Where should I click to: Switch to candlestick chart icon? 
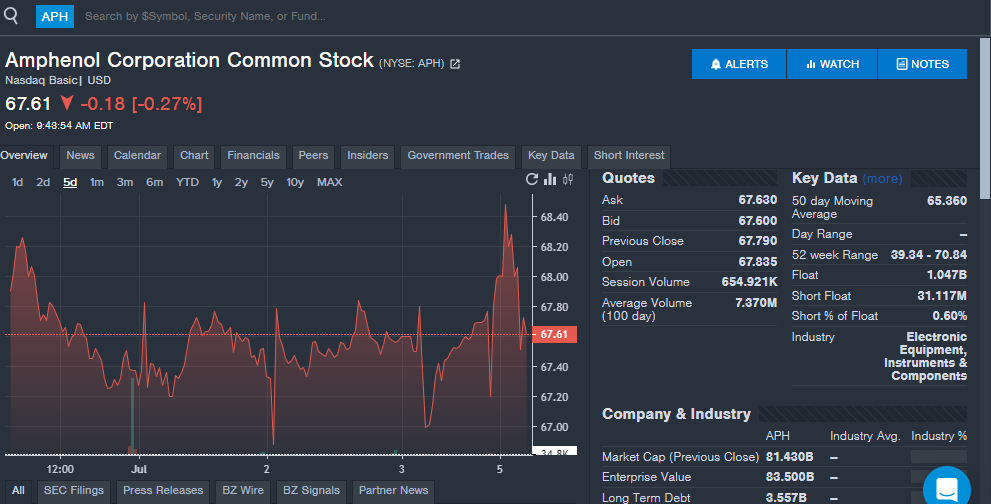click(568, 180)
